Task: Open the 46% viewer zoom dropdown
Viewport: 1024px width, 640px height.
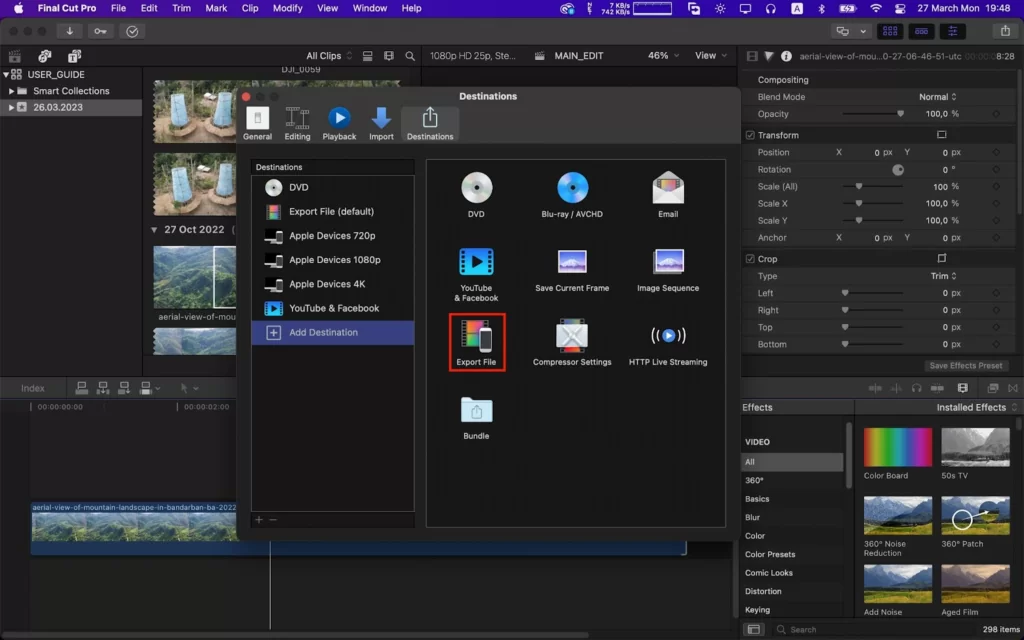Action: [663, 56]
